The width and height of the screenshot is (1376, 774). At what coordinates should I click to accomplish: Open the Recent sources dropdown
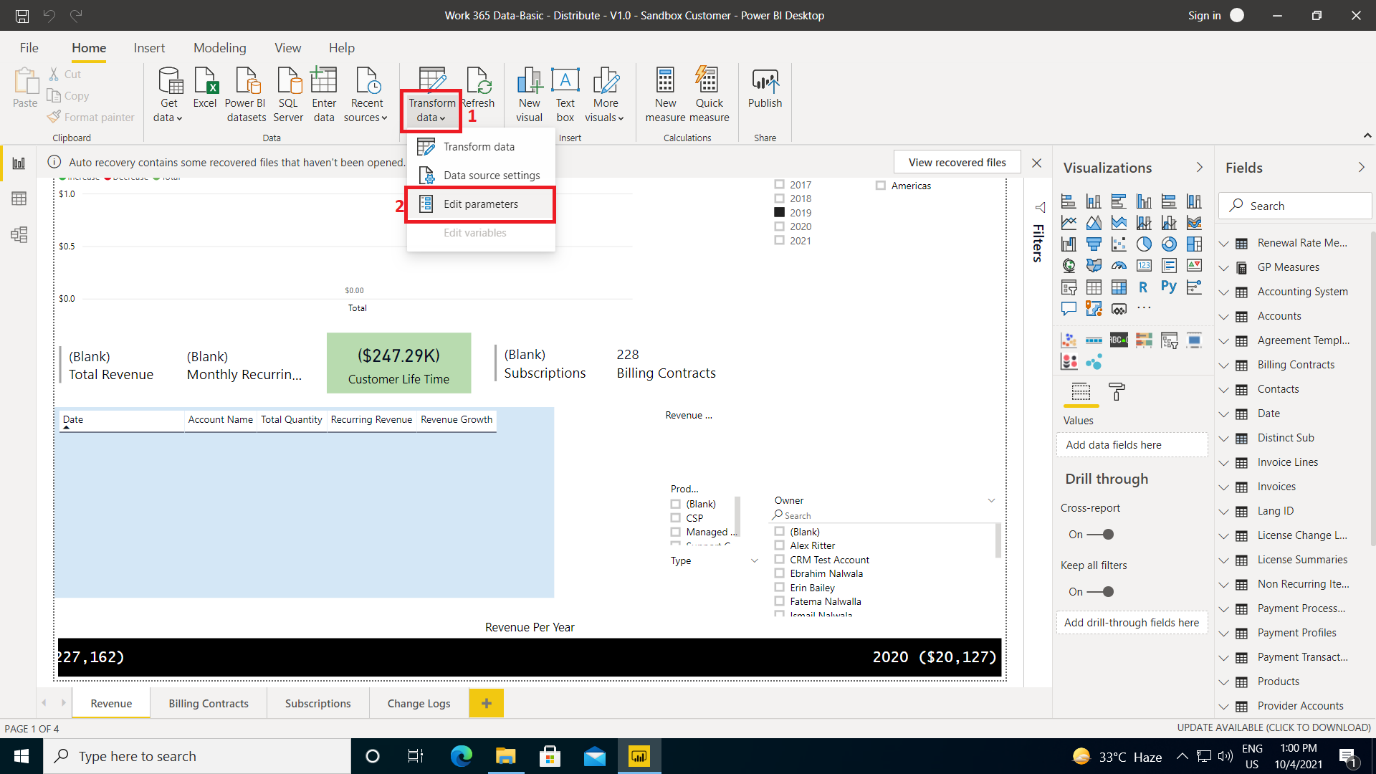[366, 95]
